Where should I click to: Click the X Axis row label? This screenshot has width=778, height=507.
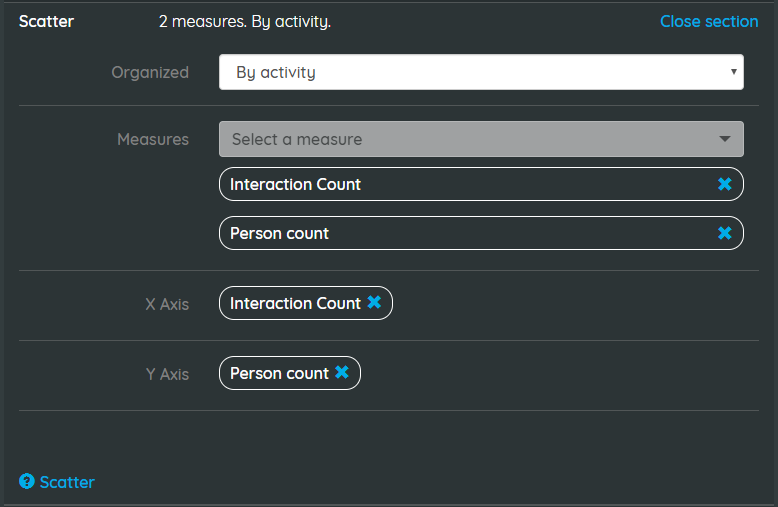(167, 304)
